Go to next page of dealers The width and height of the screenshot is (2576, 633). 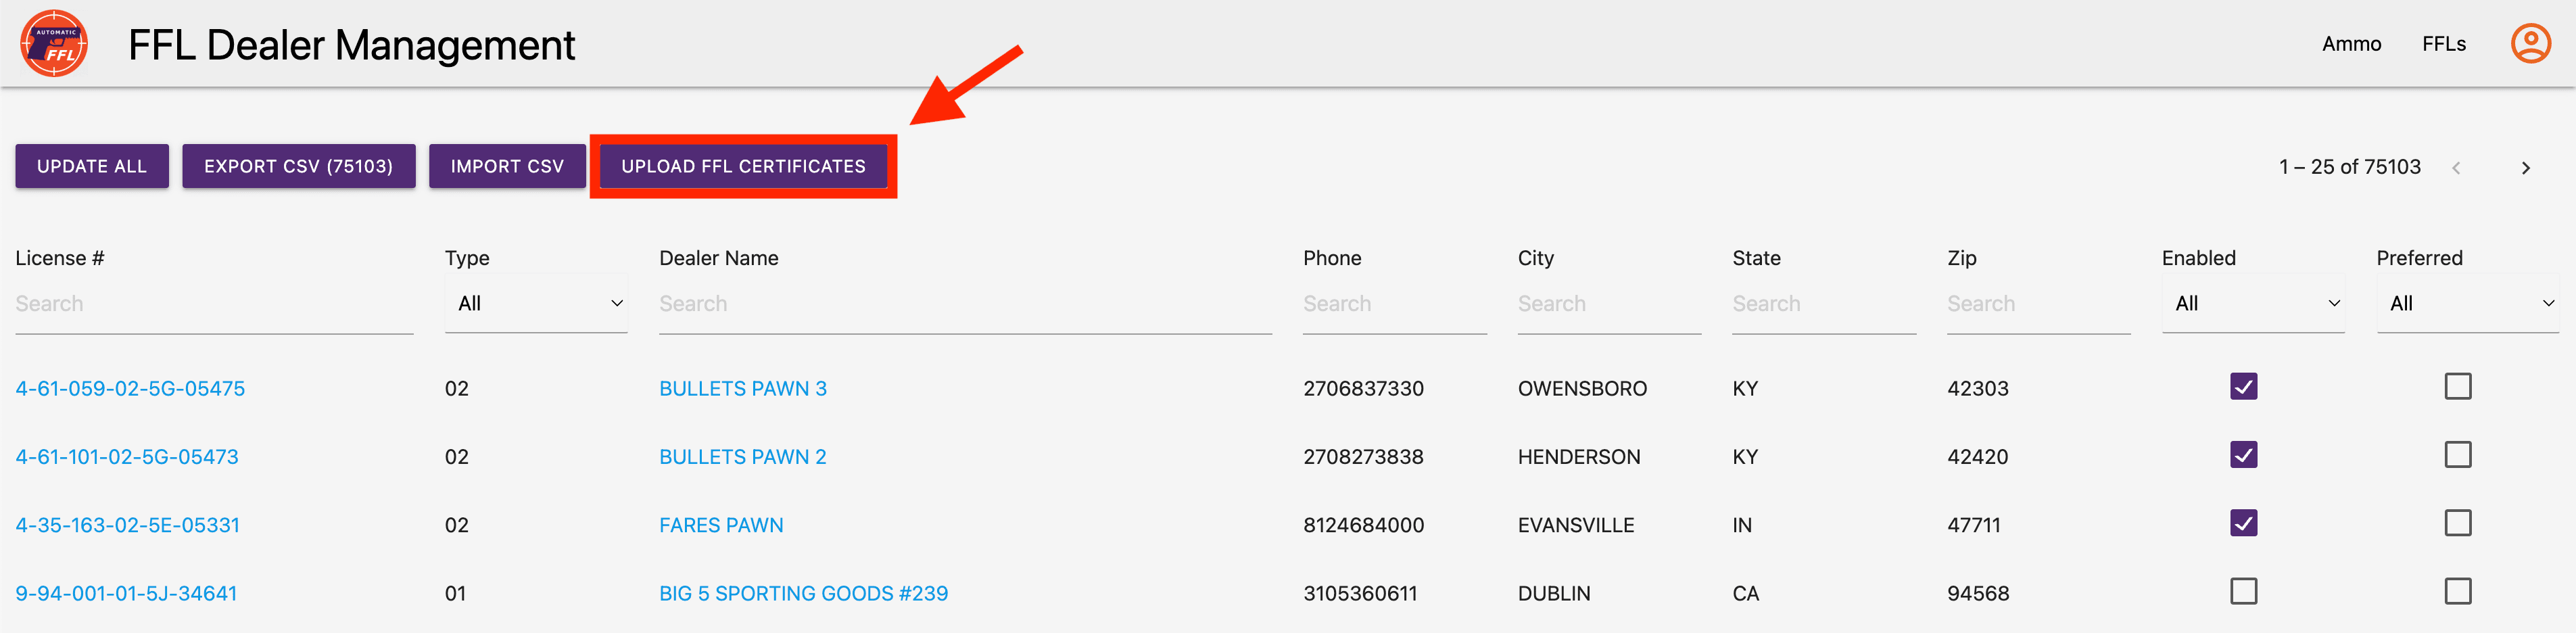click(2524, 168)
